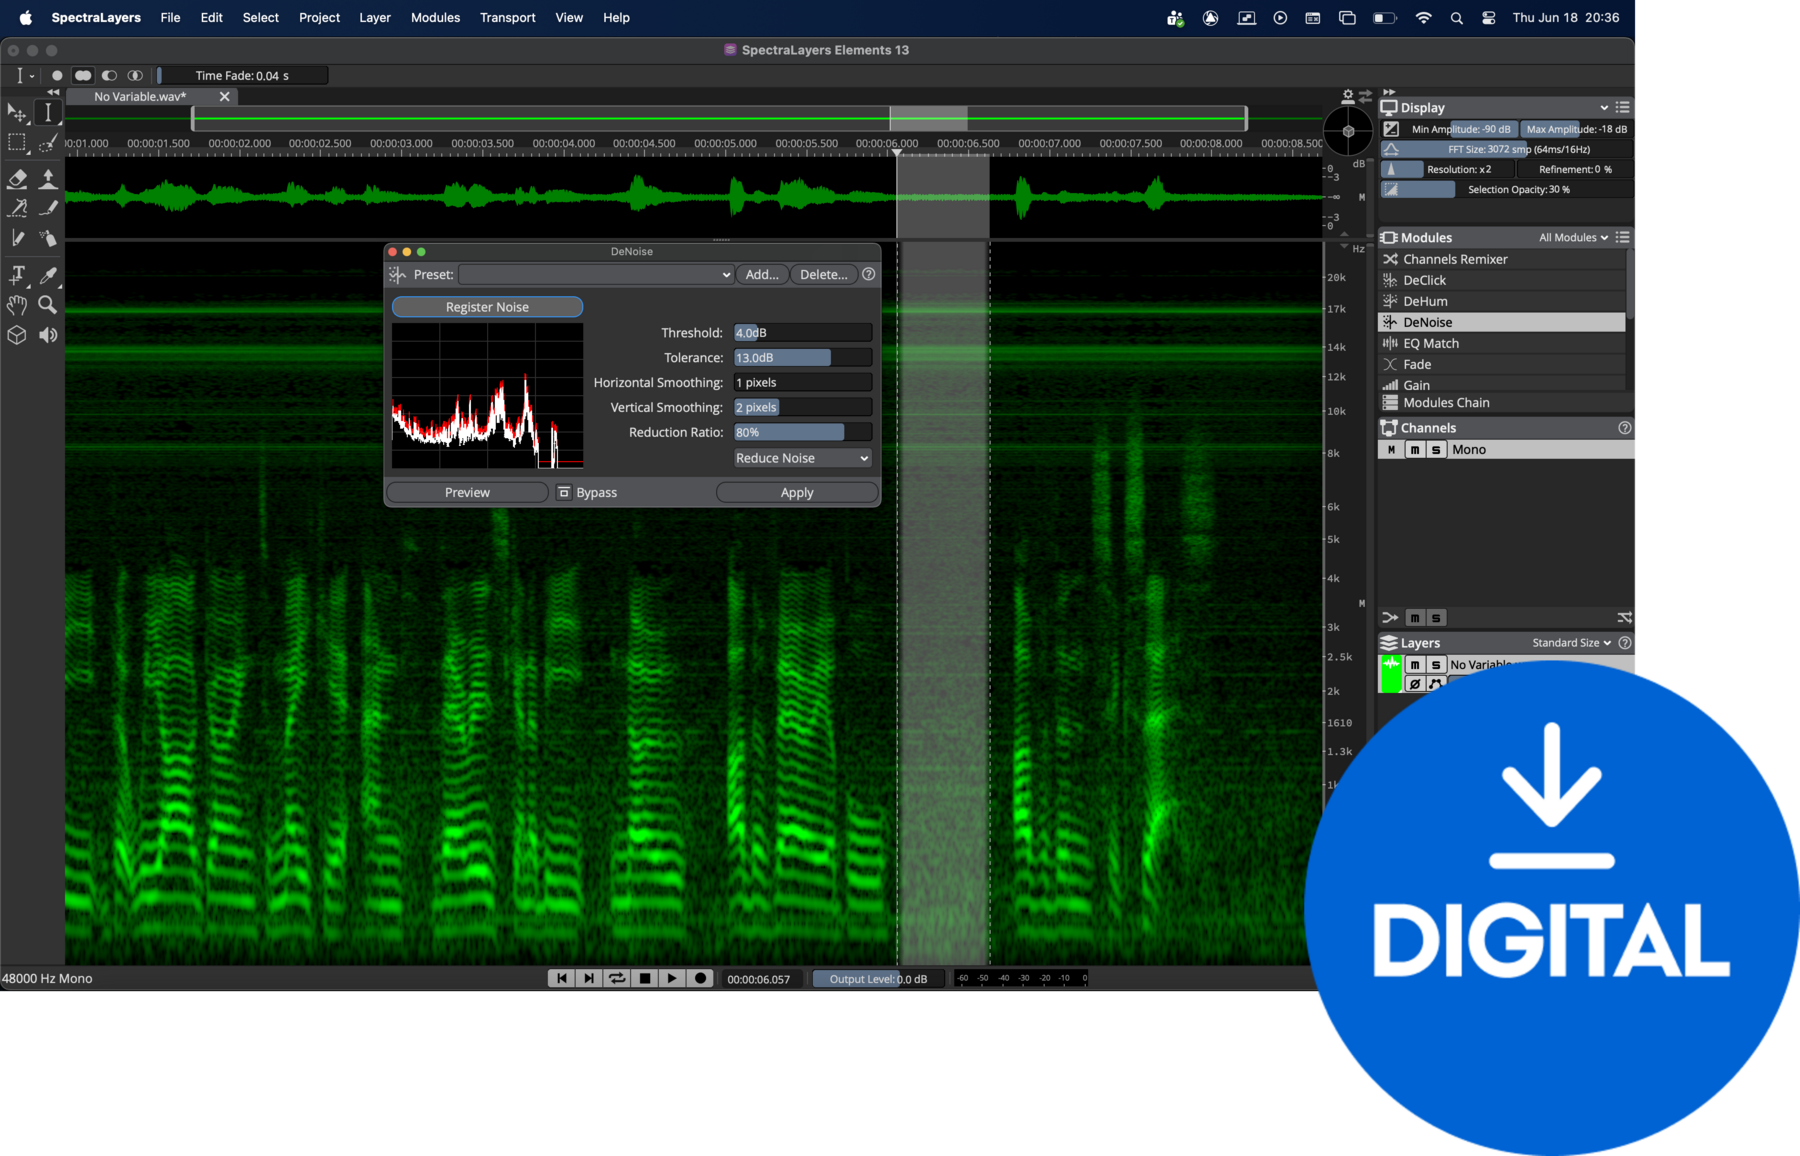The width and height of the screenshot is (1800, 1156).
Task: Toggle phase invert on No Variable layer
Action: click(x=1414, y=684)
